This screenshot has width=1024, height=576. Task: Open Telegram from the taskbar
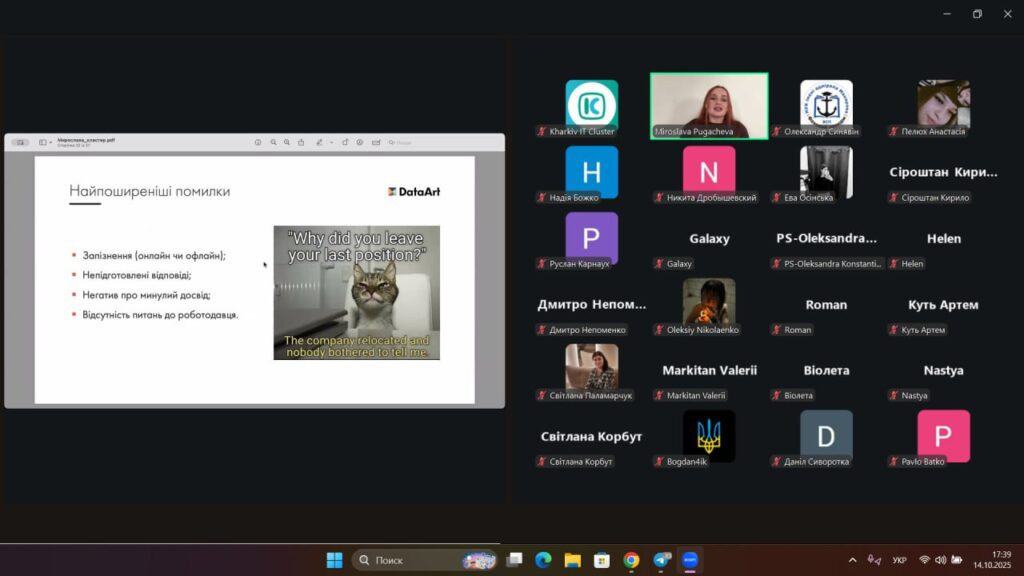[x=661, y=560]
